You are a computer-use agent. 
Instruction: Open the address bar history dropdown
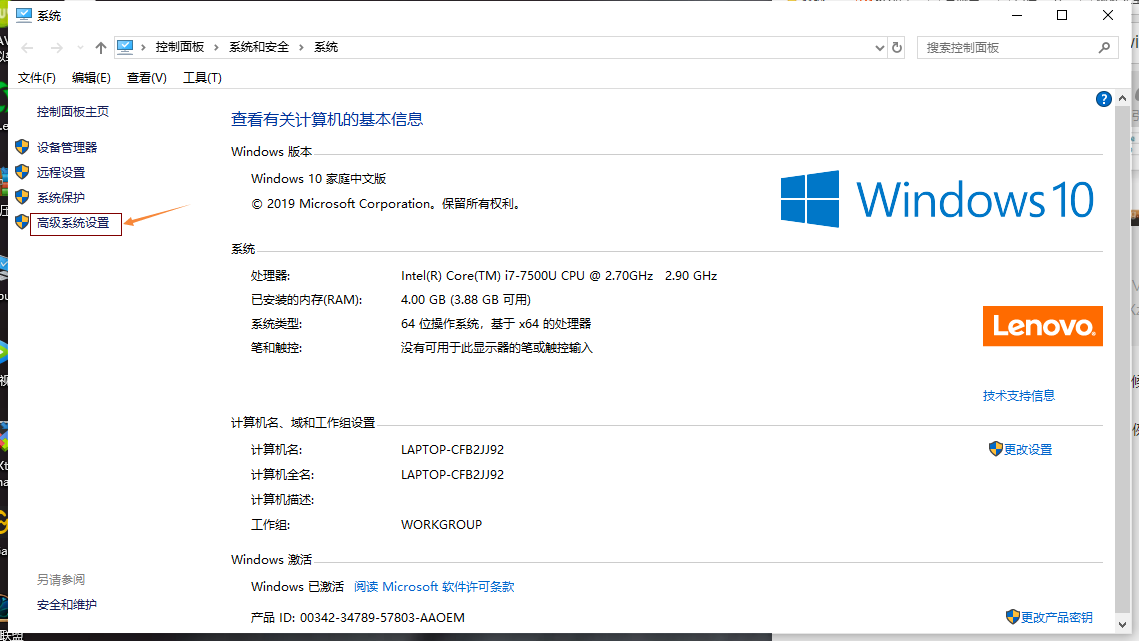(x=880, y=48)
